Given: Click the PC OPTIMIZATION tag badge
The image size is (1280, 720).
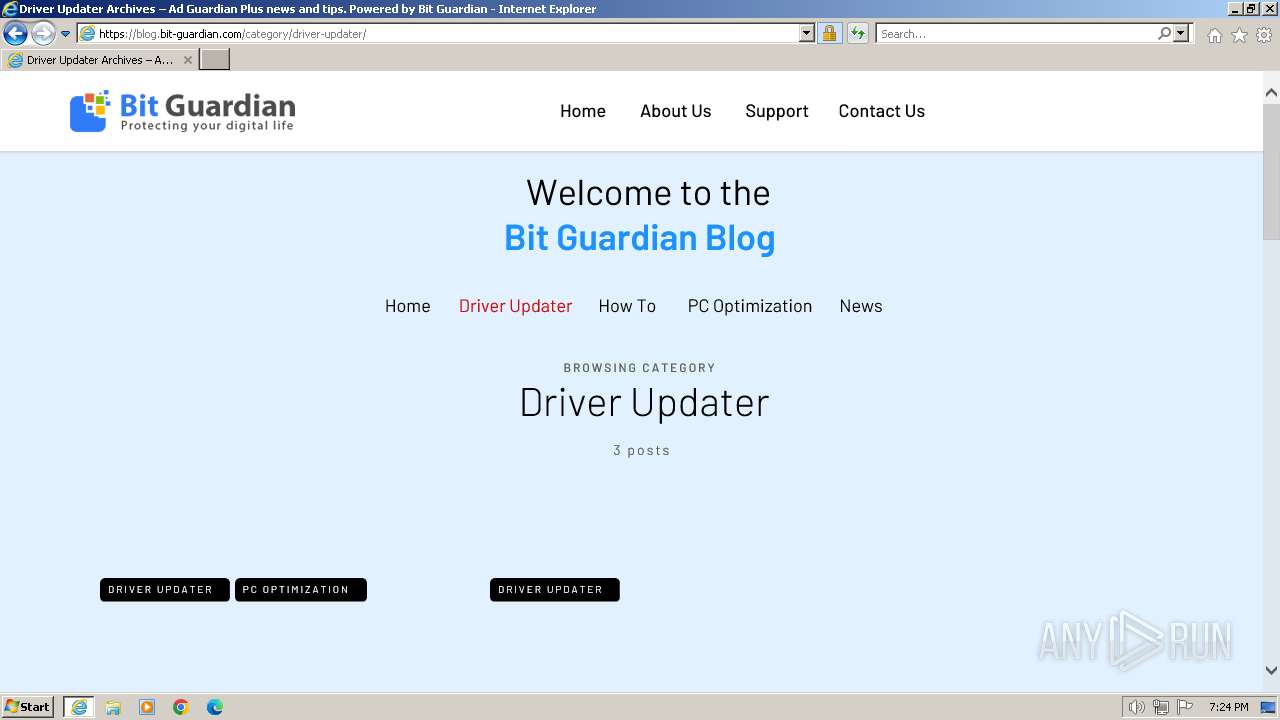Looking at the screenshot, I should point(301,590).
